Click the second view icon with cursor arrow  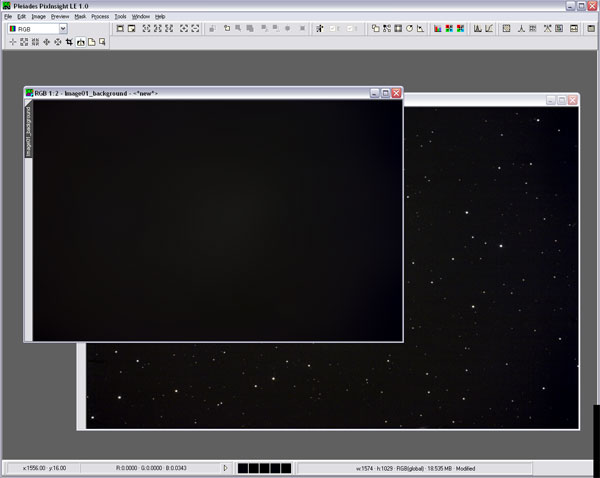[x=132, y=29]
